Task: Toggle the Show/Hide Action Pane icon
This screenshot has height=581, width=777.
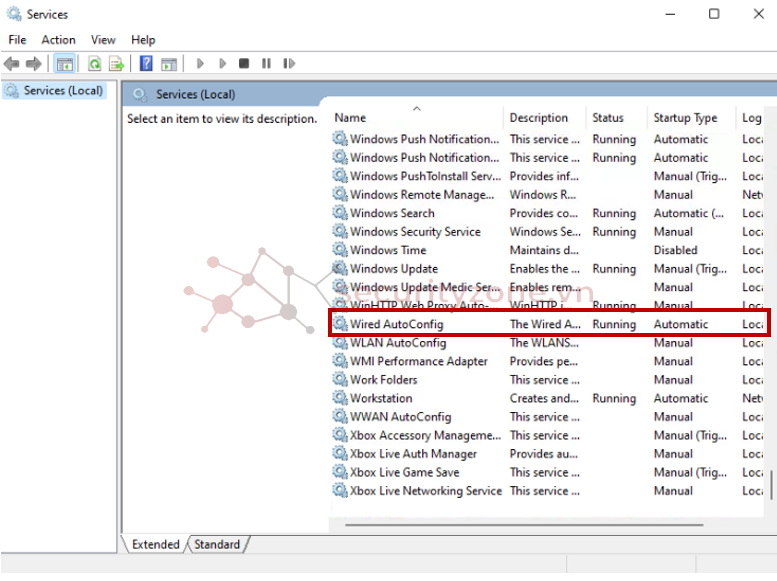Action: point(169,64)
